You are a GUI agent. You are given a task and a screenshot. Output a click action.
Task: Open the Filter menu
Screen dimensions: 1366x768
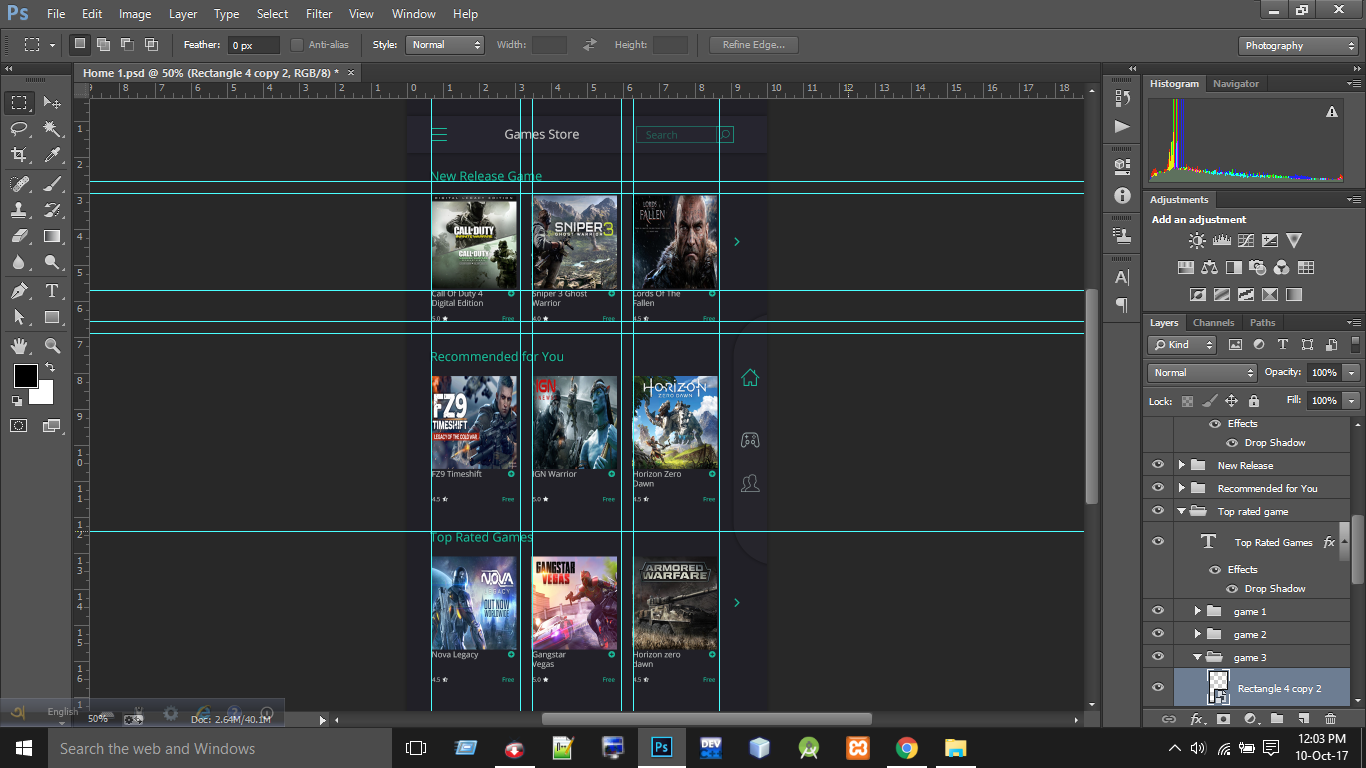pos(319,14)
